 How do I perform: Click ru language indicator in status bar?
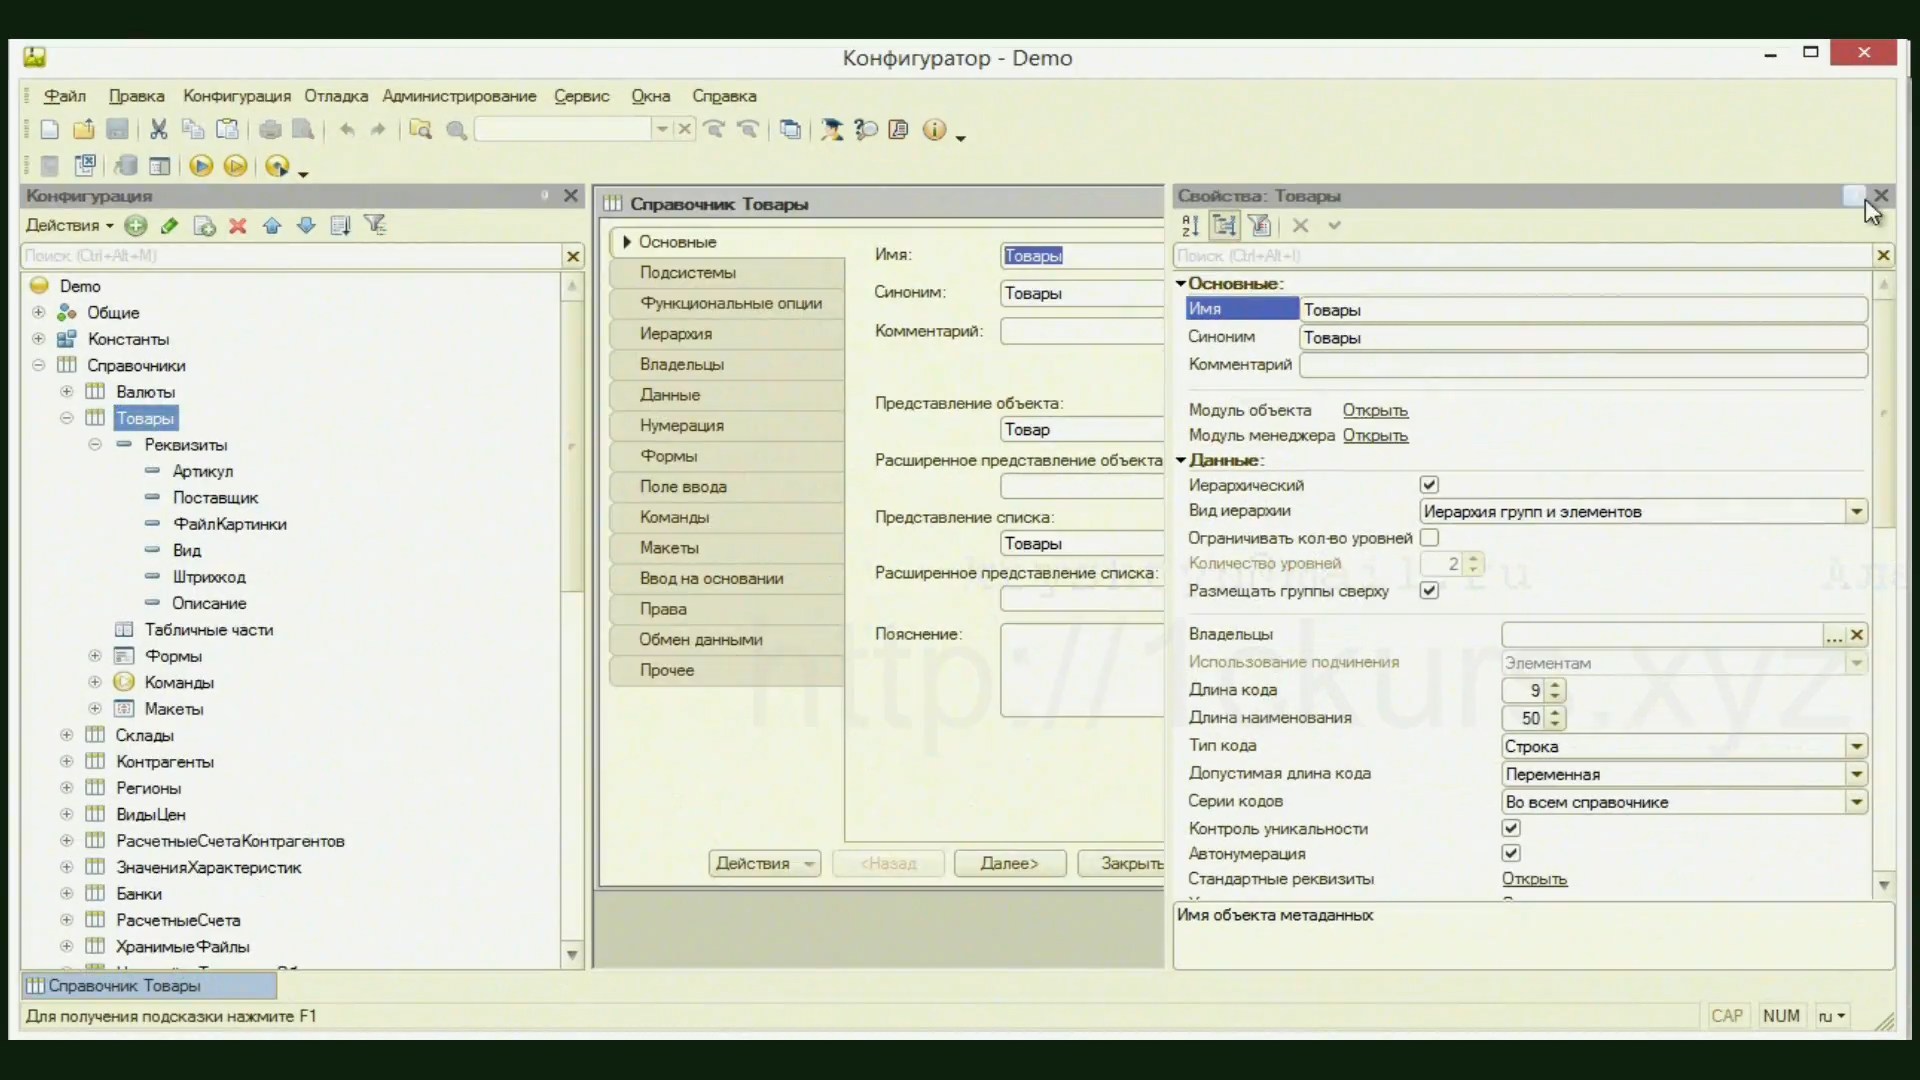click(x=1831, y=1017)
